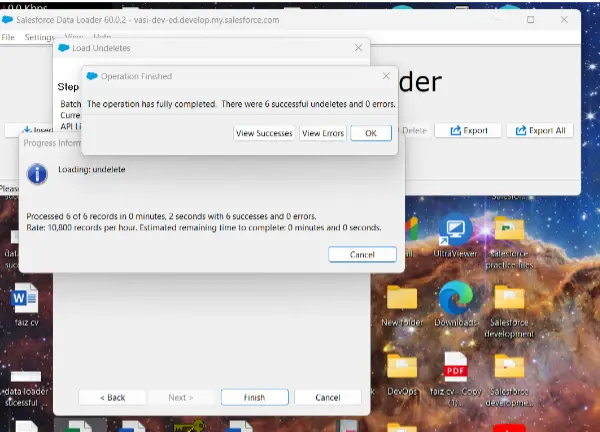
Task: Open the DevOps folder
Action: click(x=402, y=375)
